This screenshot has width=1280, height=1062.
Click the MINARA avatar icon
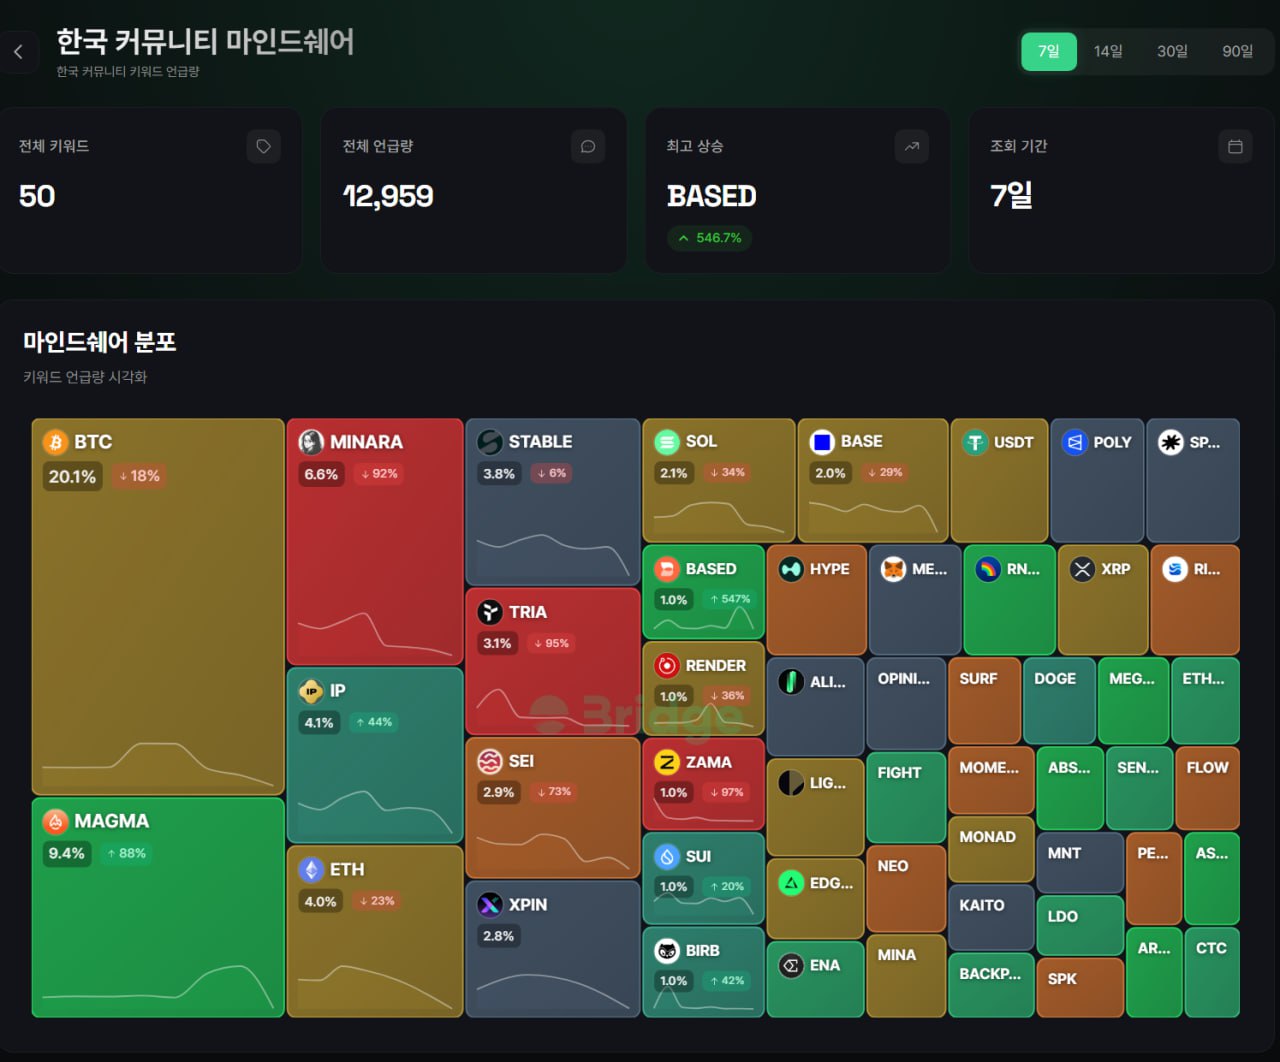point(311,442)
